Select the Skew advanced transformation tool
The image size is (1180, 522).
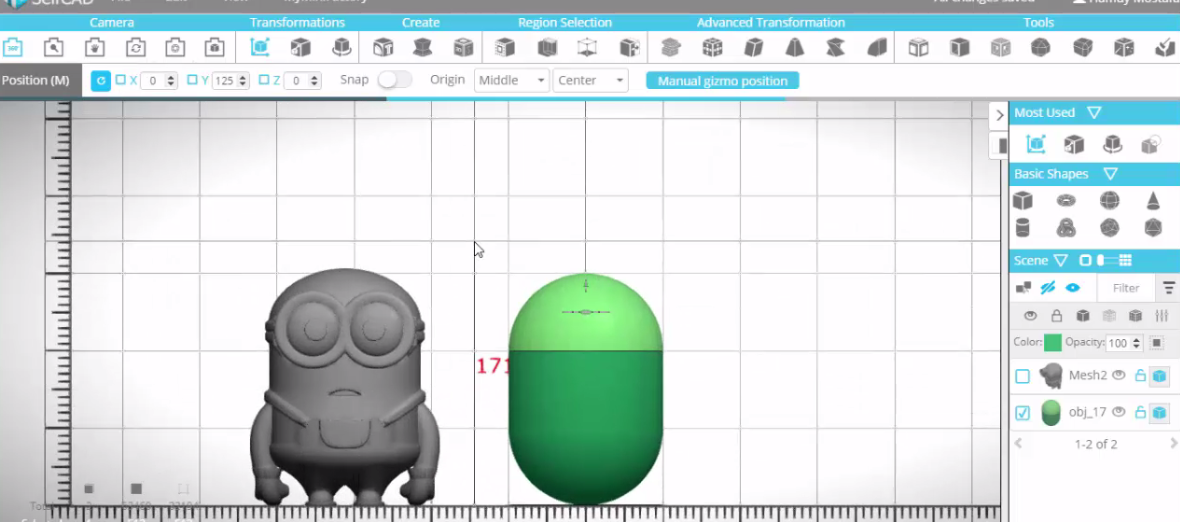pyautogui.click(x=753, y=47)
